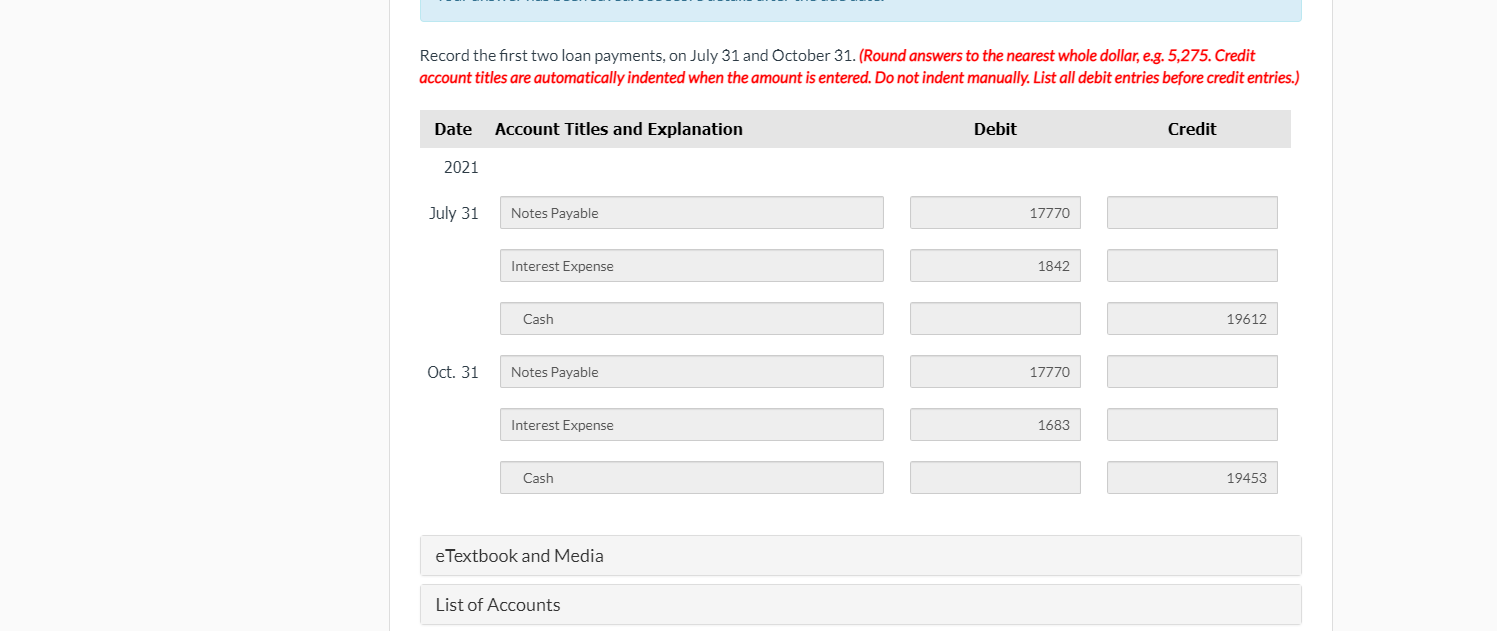Select the credit amount field showing 19453
The height and width of the screenshot is (631, 1497).
pyautogui.click(x=1191, y=477)
